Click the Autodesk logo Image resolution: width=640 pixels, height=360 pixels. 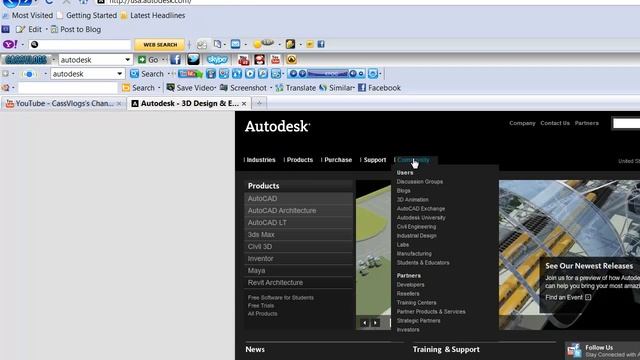278,126
